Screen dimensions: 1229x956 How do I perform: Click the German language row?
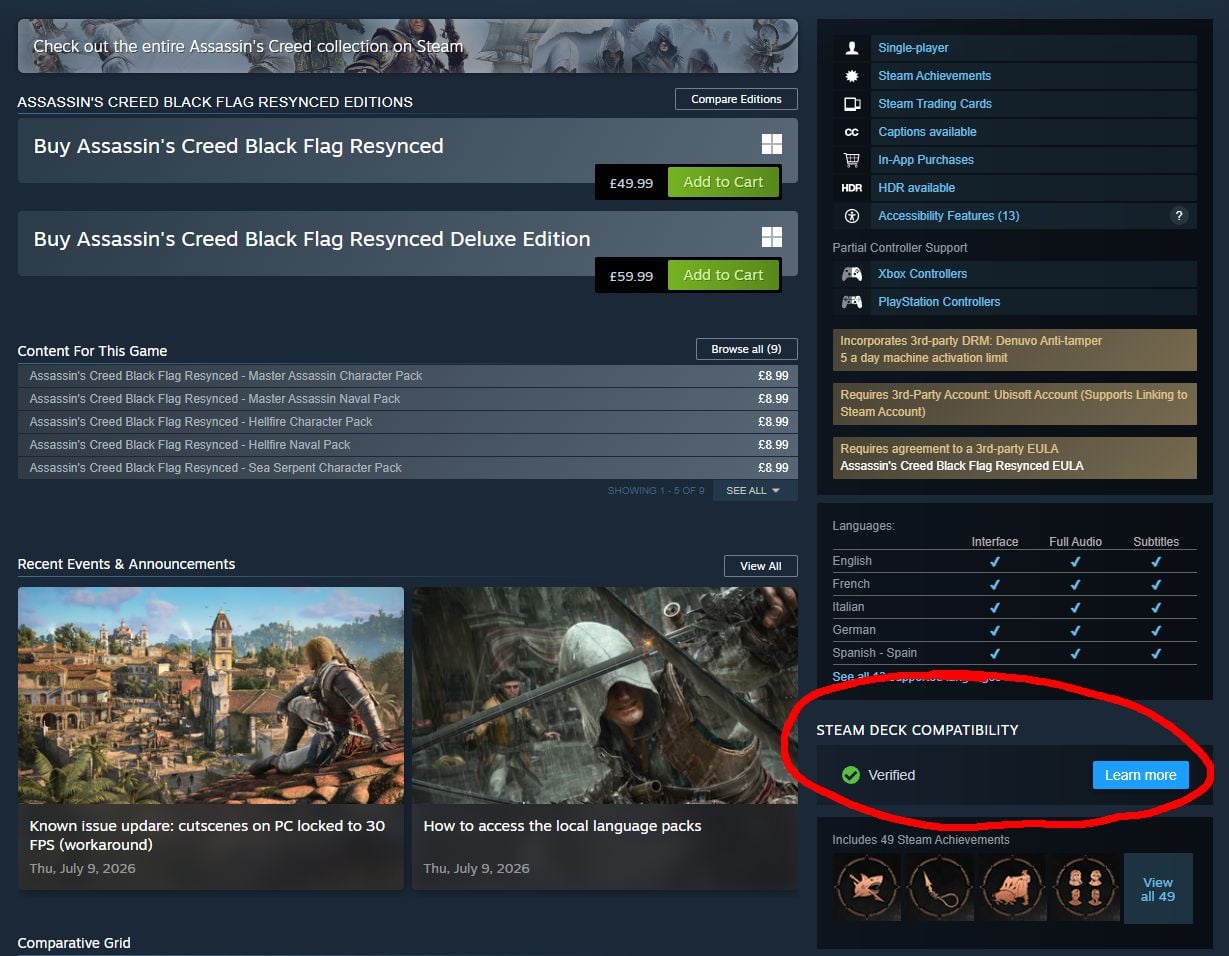click(1014, 630)
